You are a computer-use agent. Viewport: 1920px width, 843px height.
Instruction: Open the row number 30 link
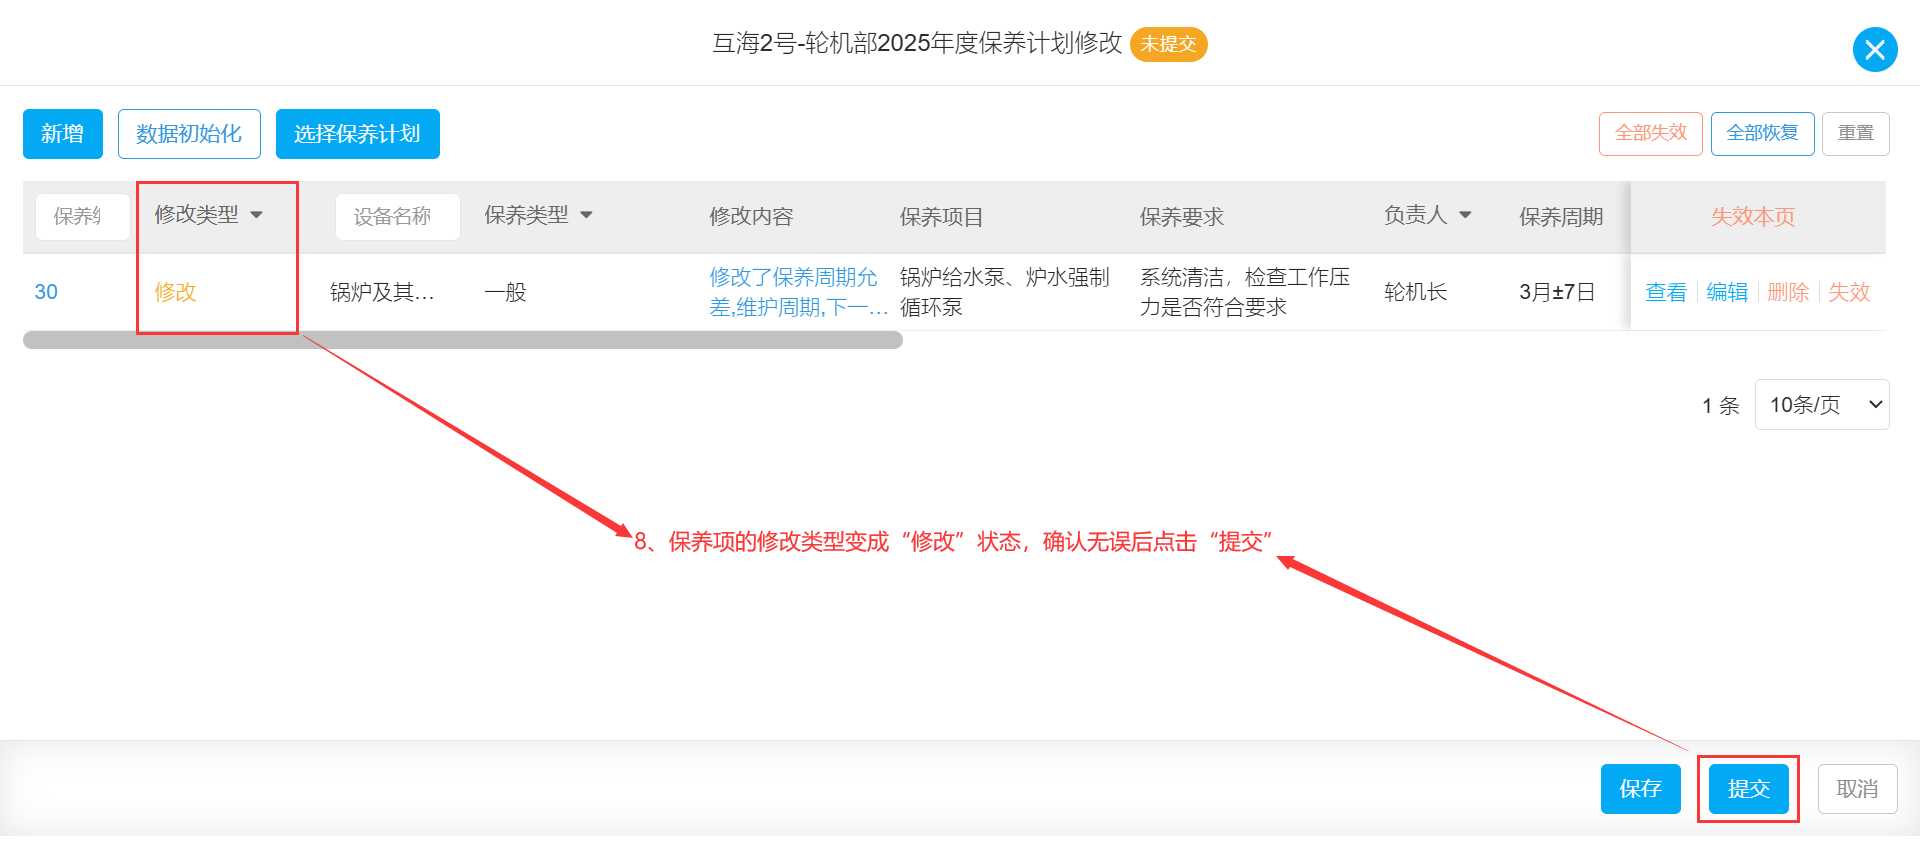tap(46, 292)
